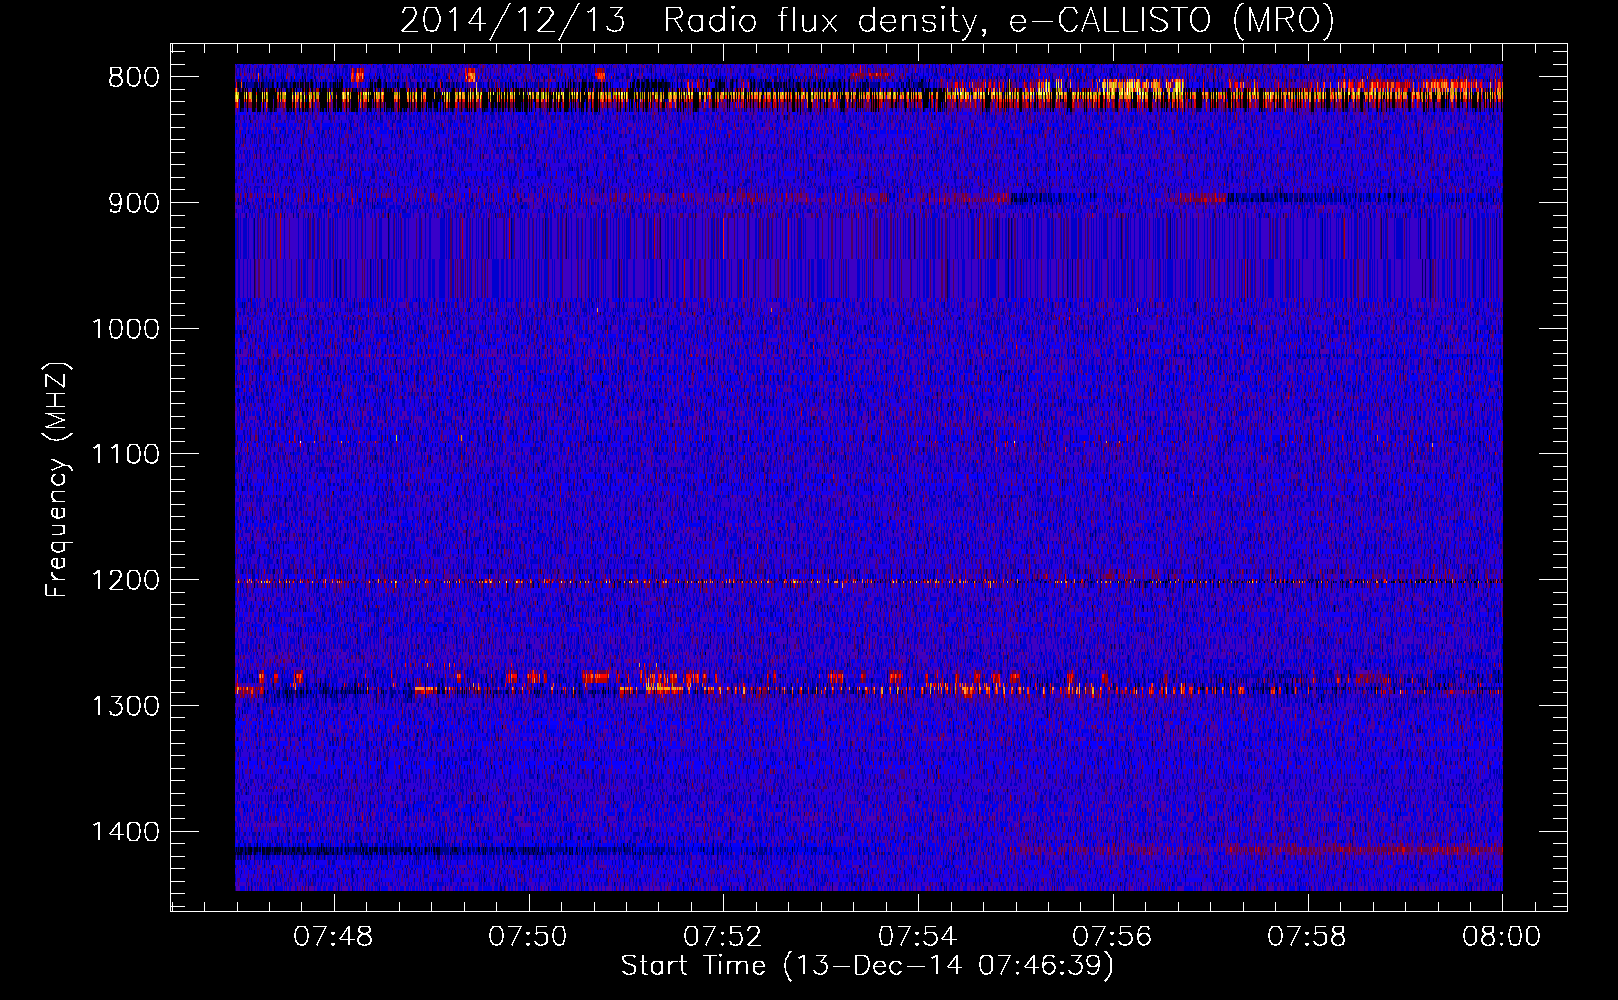The image size is (1618, 1000).
Task: Click the 1300 frequency tick label
Action: 125,706
